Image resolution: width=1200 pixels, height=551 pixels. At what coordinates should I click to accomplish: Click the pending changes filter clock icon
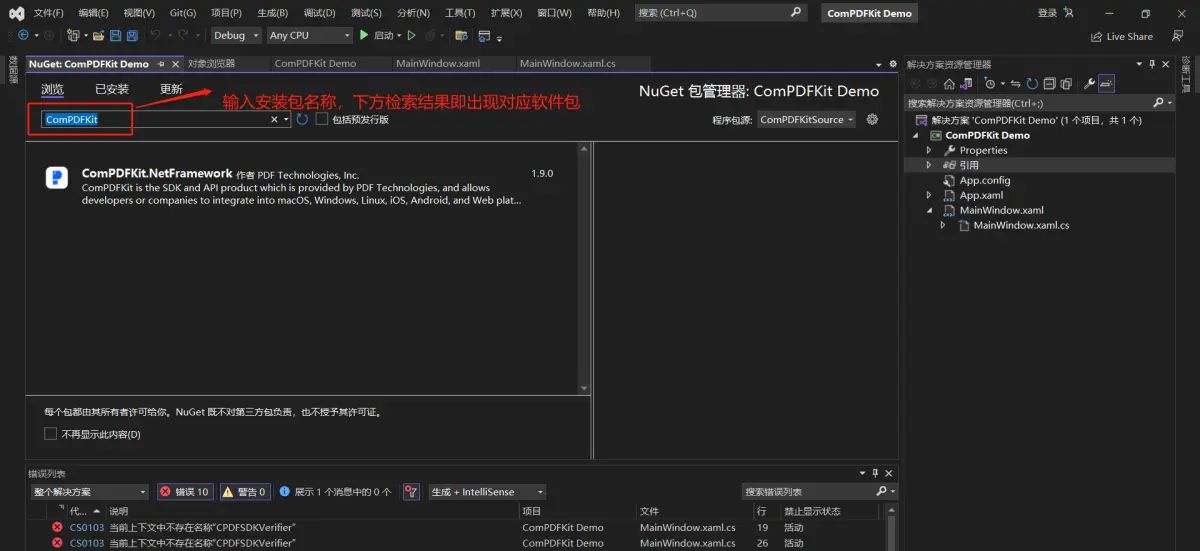[x=992, y=83]
